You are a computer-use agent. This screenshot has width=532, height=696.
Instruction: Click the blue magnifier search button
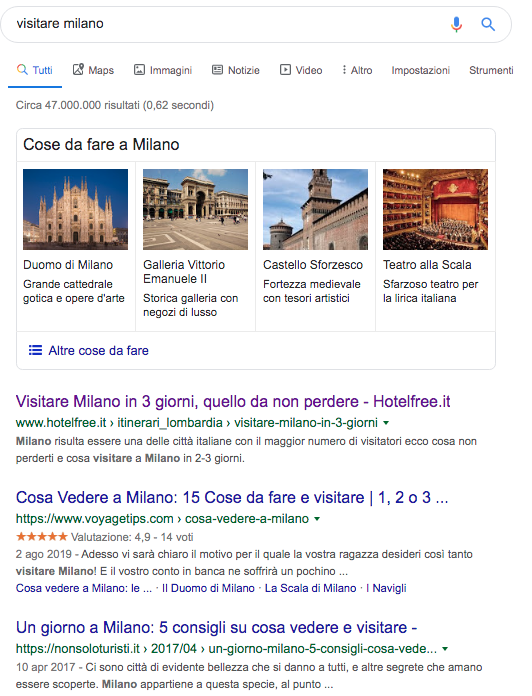pyautogui.click(x=488, y=24)
